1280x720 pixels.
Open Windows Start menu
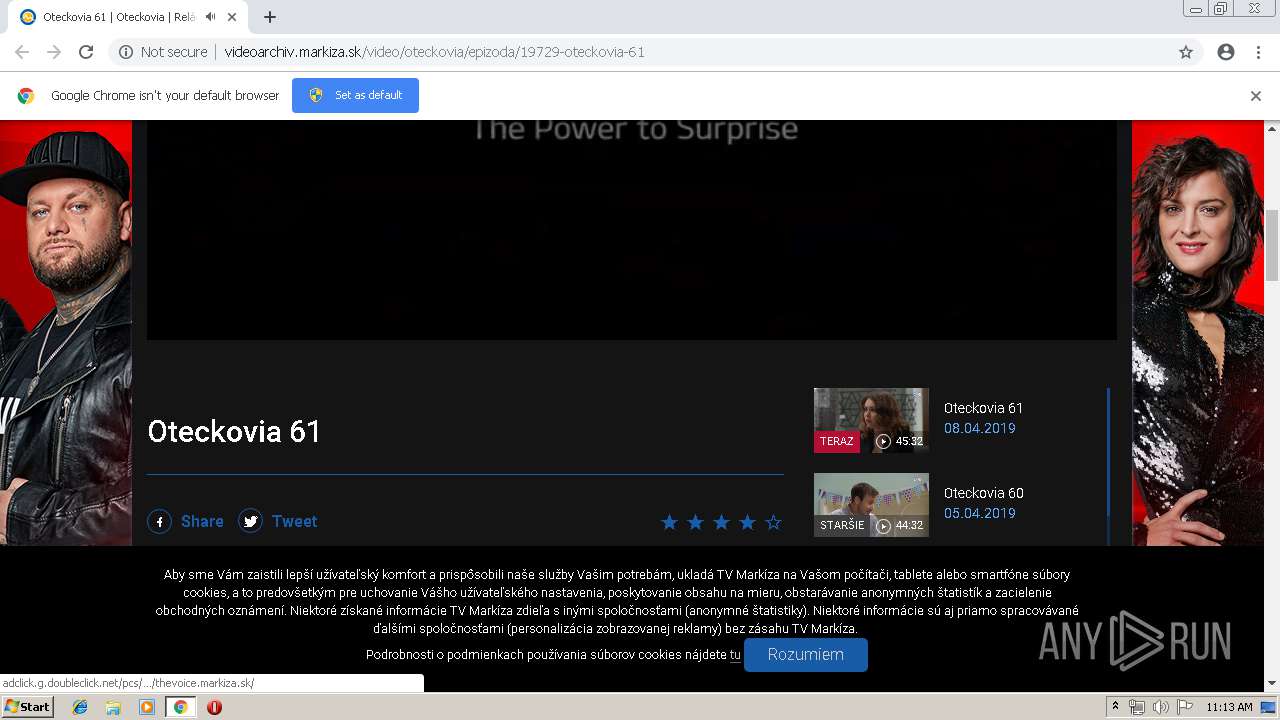(x=28, y=707)
